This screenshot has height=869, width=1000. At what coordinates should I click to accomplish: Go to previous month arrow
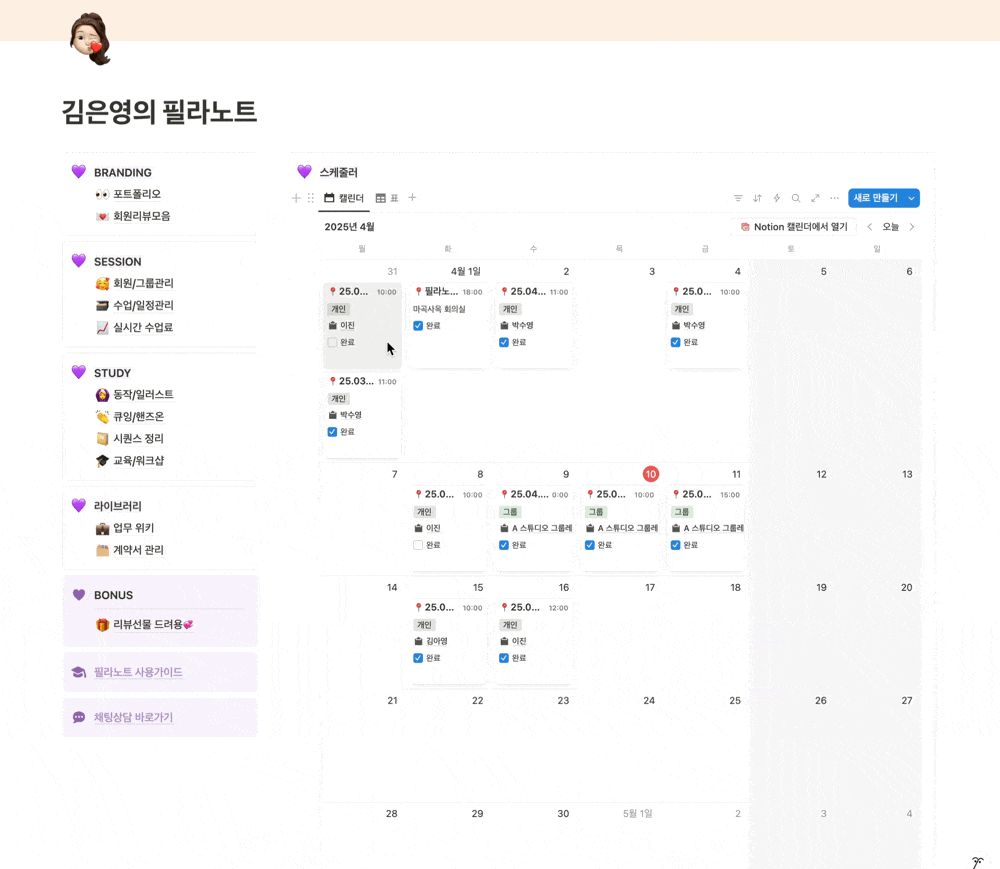[x=870, y=227]
